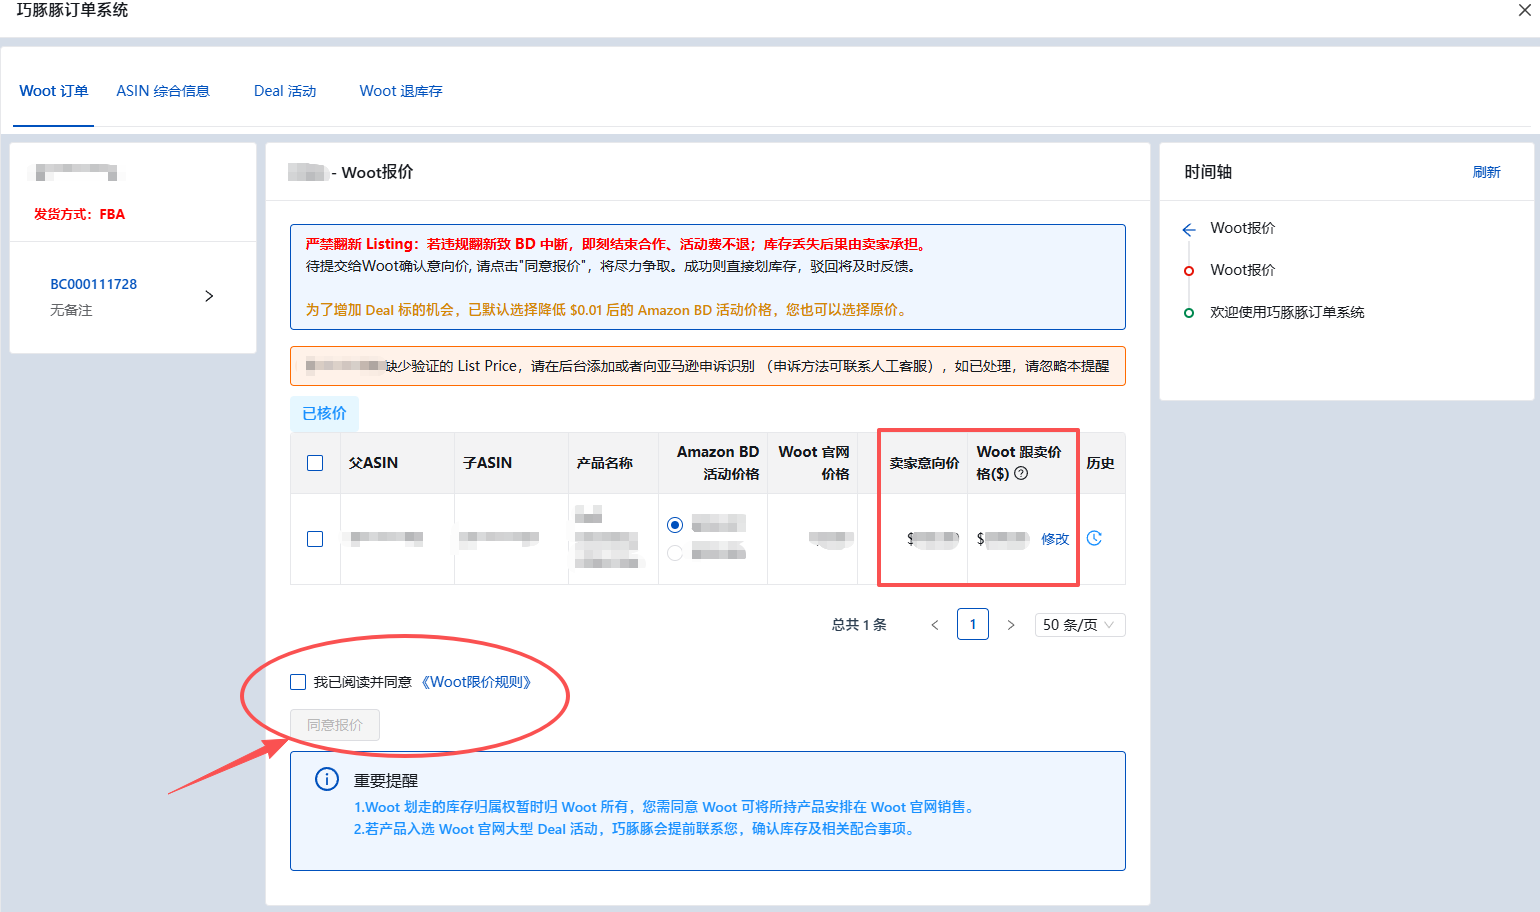Open the history clock icon in table row
Image resolution: width=1540 pixels, height=912 pixels.
click(x=1094, y=538)
